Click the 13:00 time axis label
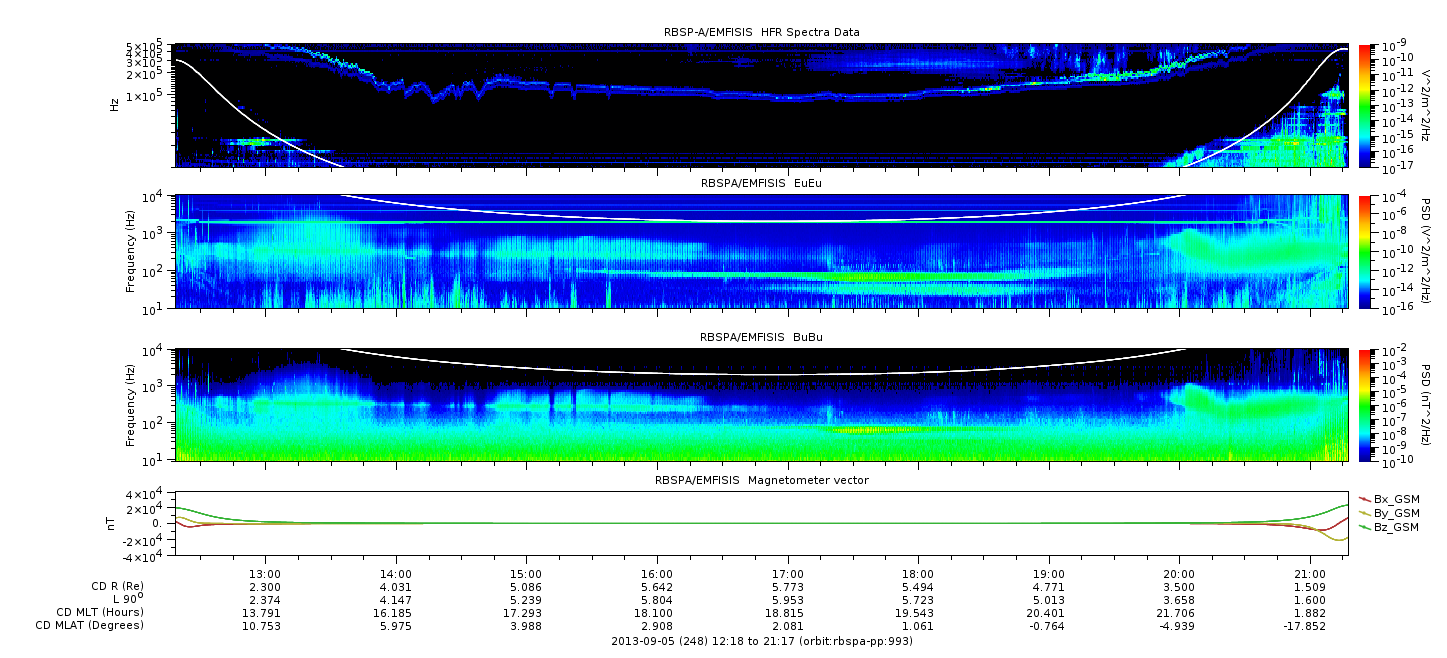 point(265,574)
